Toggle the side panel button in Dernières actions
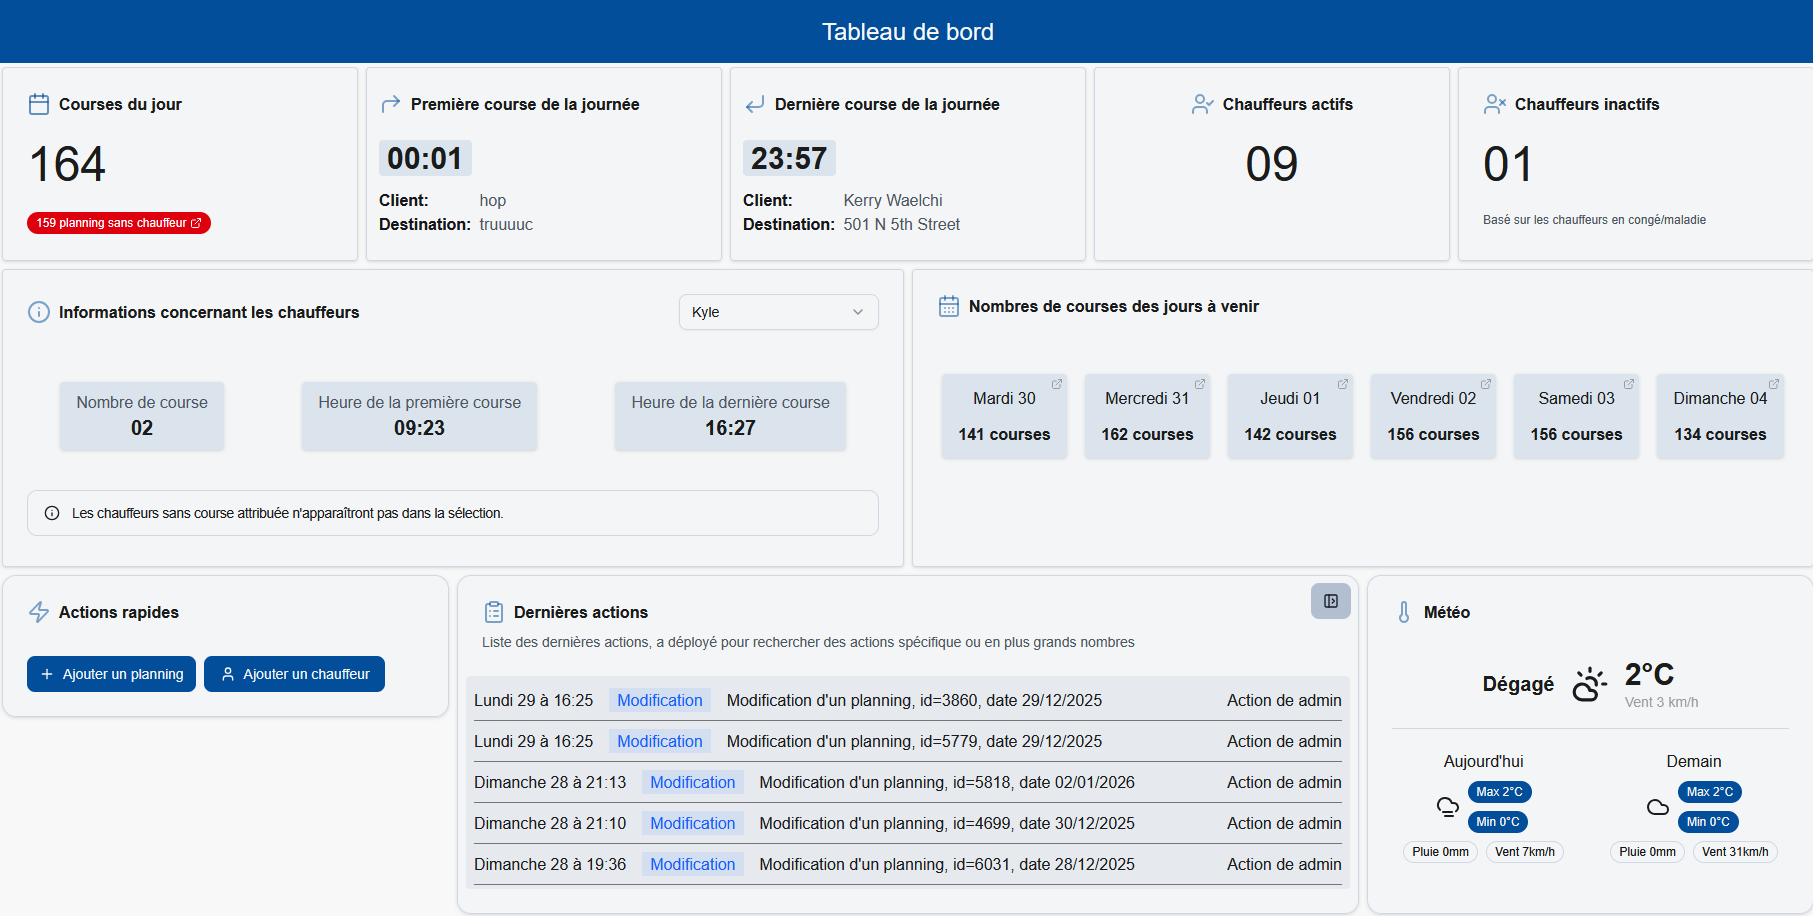Screen dimensions: 1813x916 coord(1330,601)
